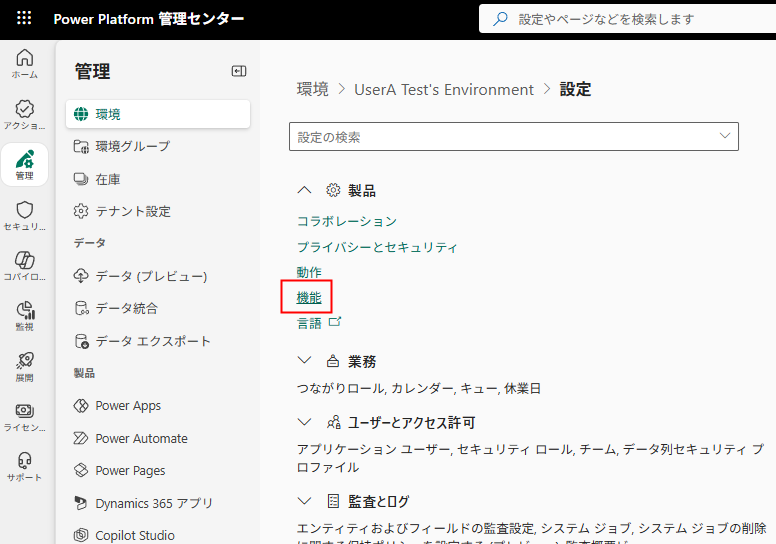Image resolution: width=776 pixels, height=544 pixels.
Task: Select 環境グループ in the navigation
Action: tap(133, 147)
